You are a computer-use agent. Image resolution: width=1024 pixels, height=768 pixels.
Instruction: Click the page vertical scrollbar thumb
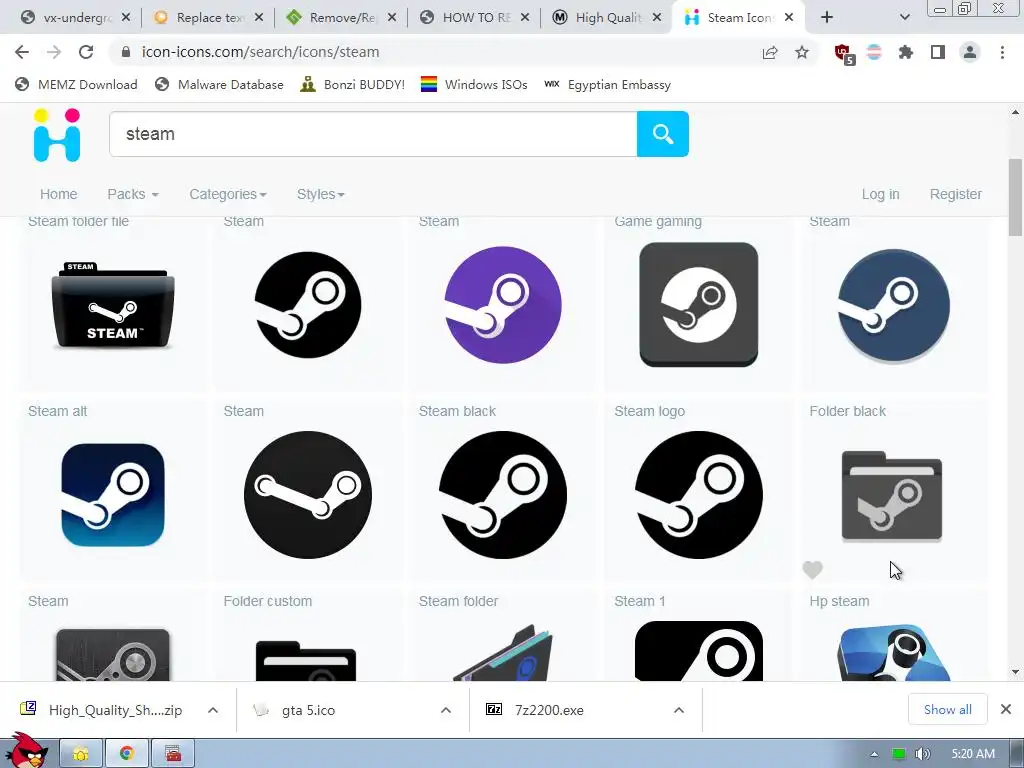[x=1016, y=197]
